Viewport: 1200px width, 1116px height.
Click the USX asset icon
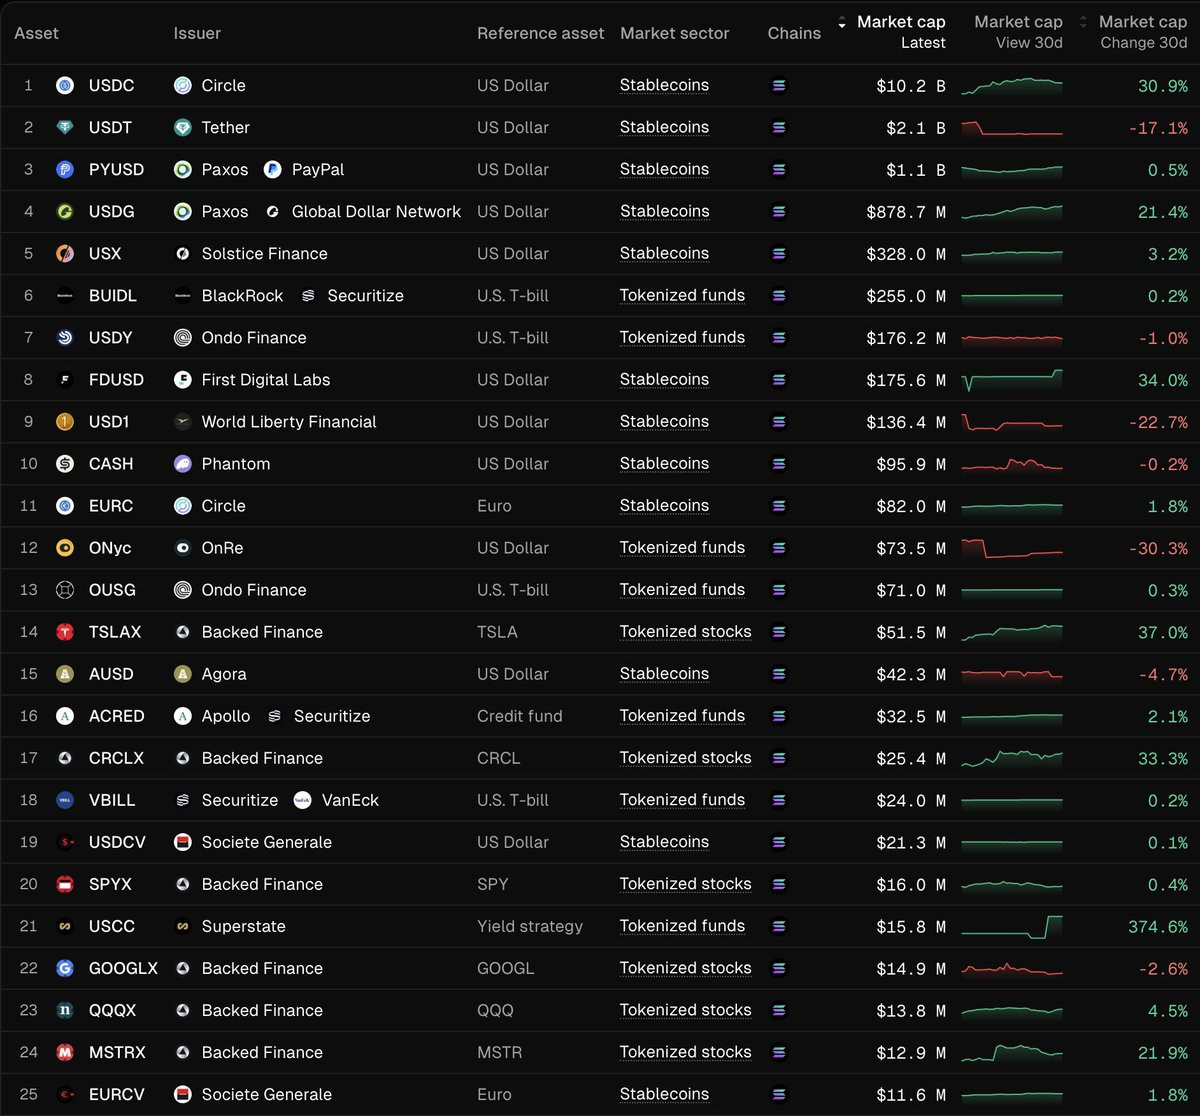click(x=65, y=254)
